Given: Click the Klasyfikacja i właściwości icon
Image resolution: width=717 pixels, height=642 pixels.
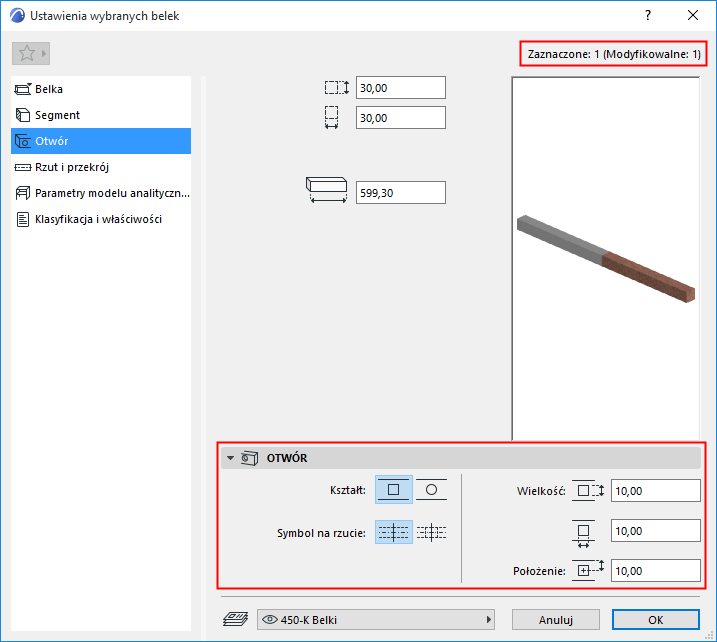Looking at the screenshot, I should (23, 219).
